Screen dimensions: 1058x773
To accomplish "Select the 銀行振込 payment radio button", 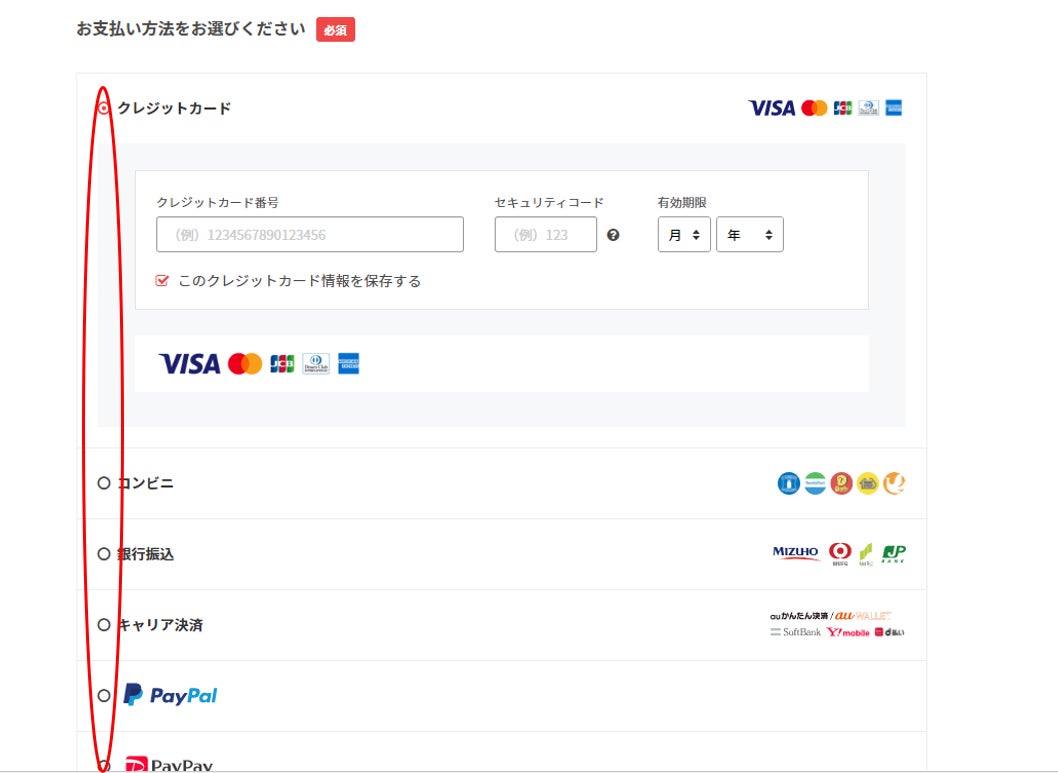I will click(x=104, y=554).
